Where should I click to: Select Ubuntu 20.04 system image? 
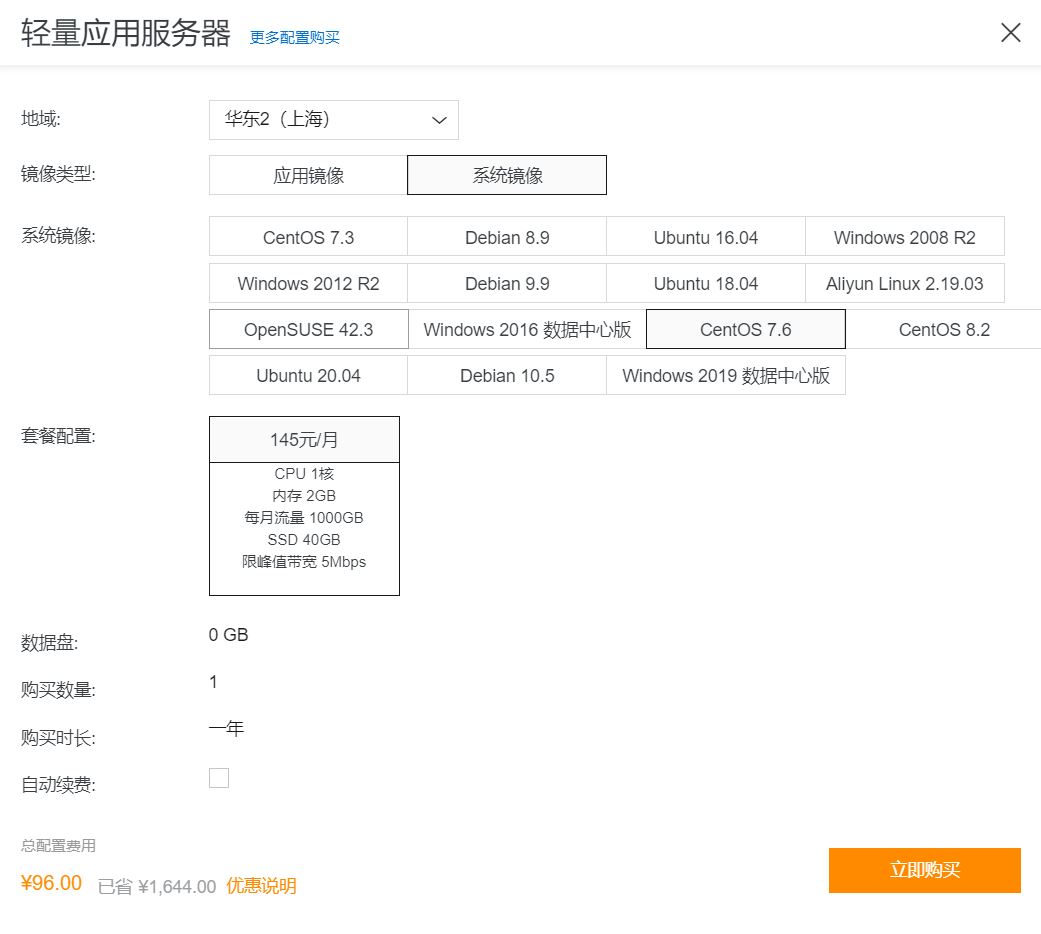tap(308, 375)
